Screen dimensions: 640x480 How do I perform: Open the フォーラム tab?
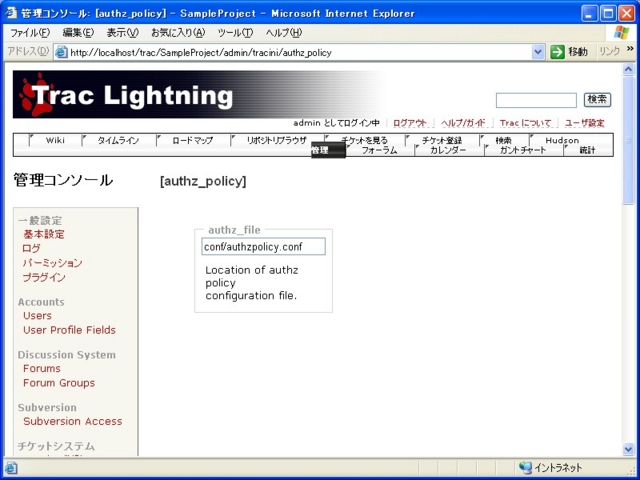[379, 151]
